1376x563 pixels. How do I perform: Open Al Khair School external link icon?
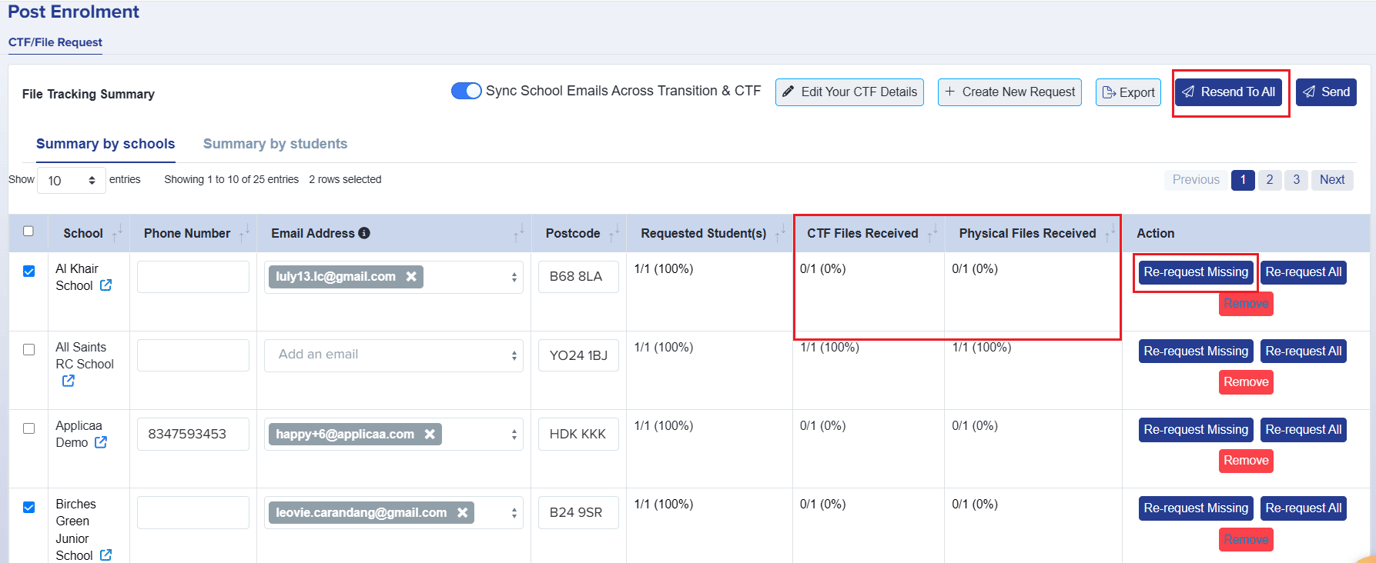[x=106, y=286]
